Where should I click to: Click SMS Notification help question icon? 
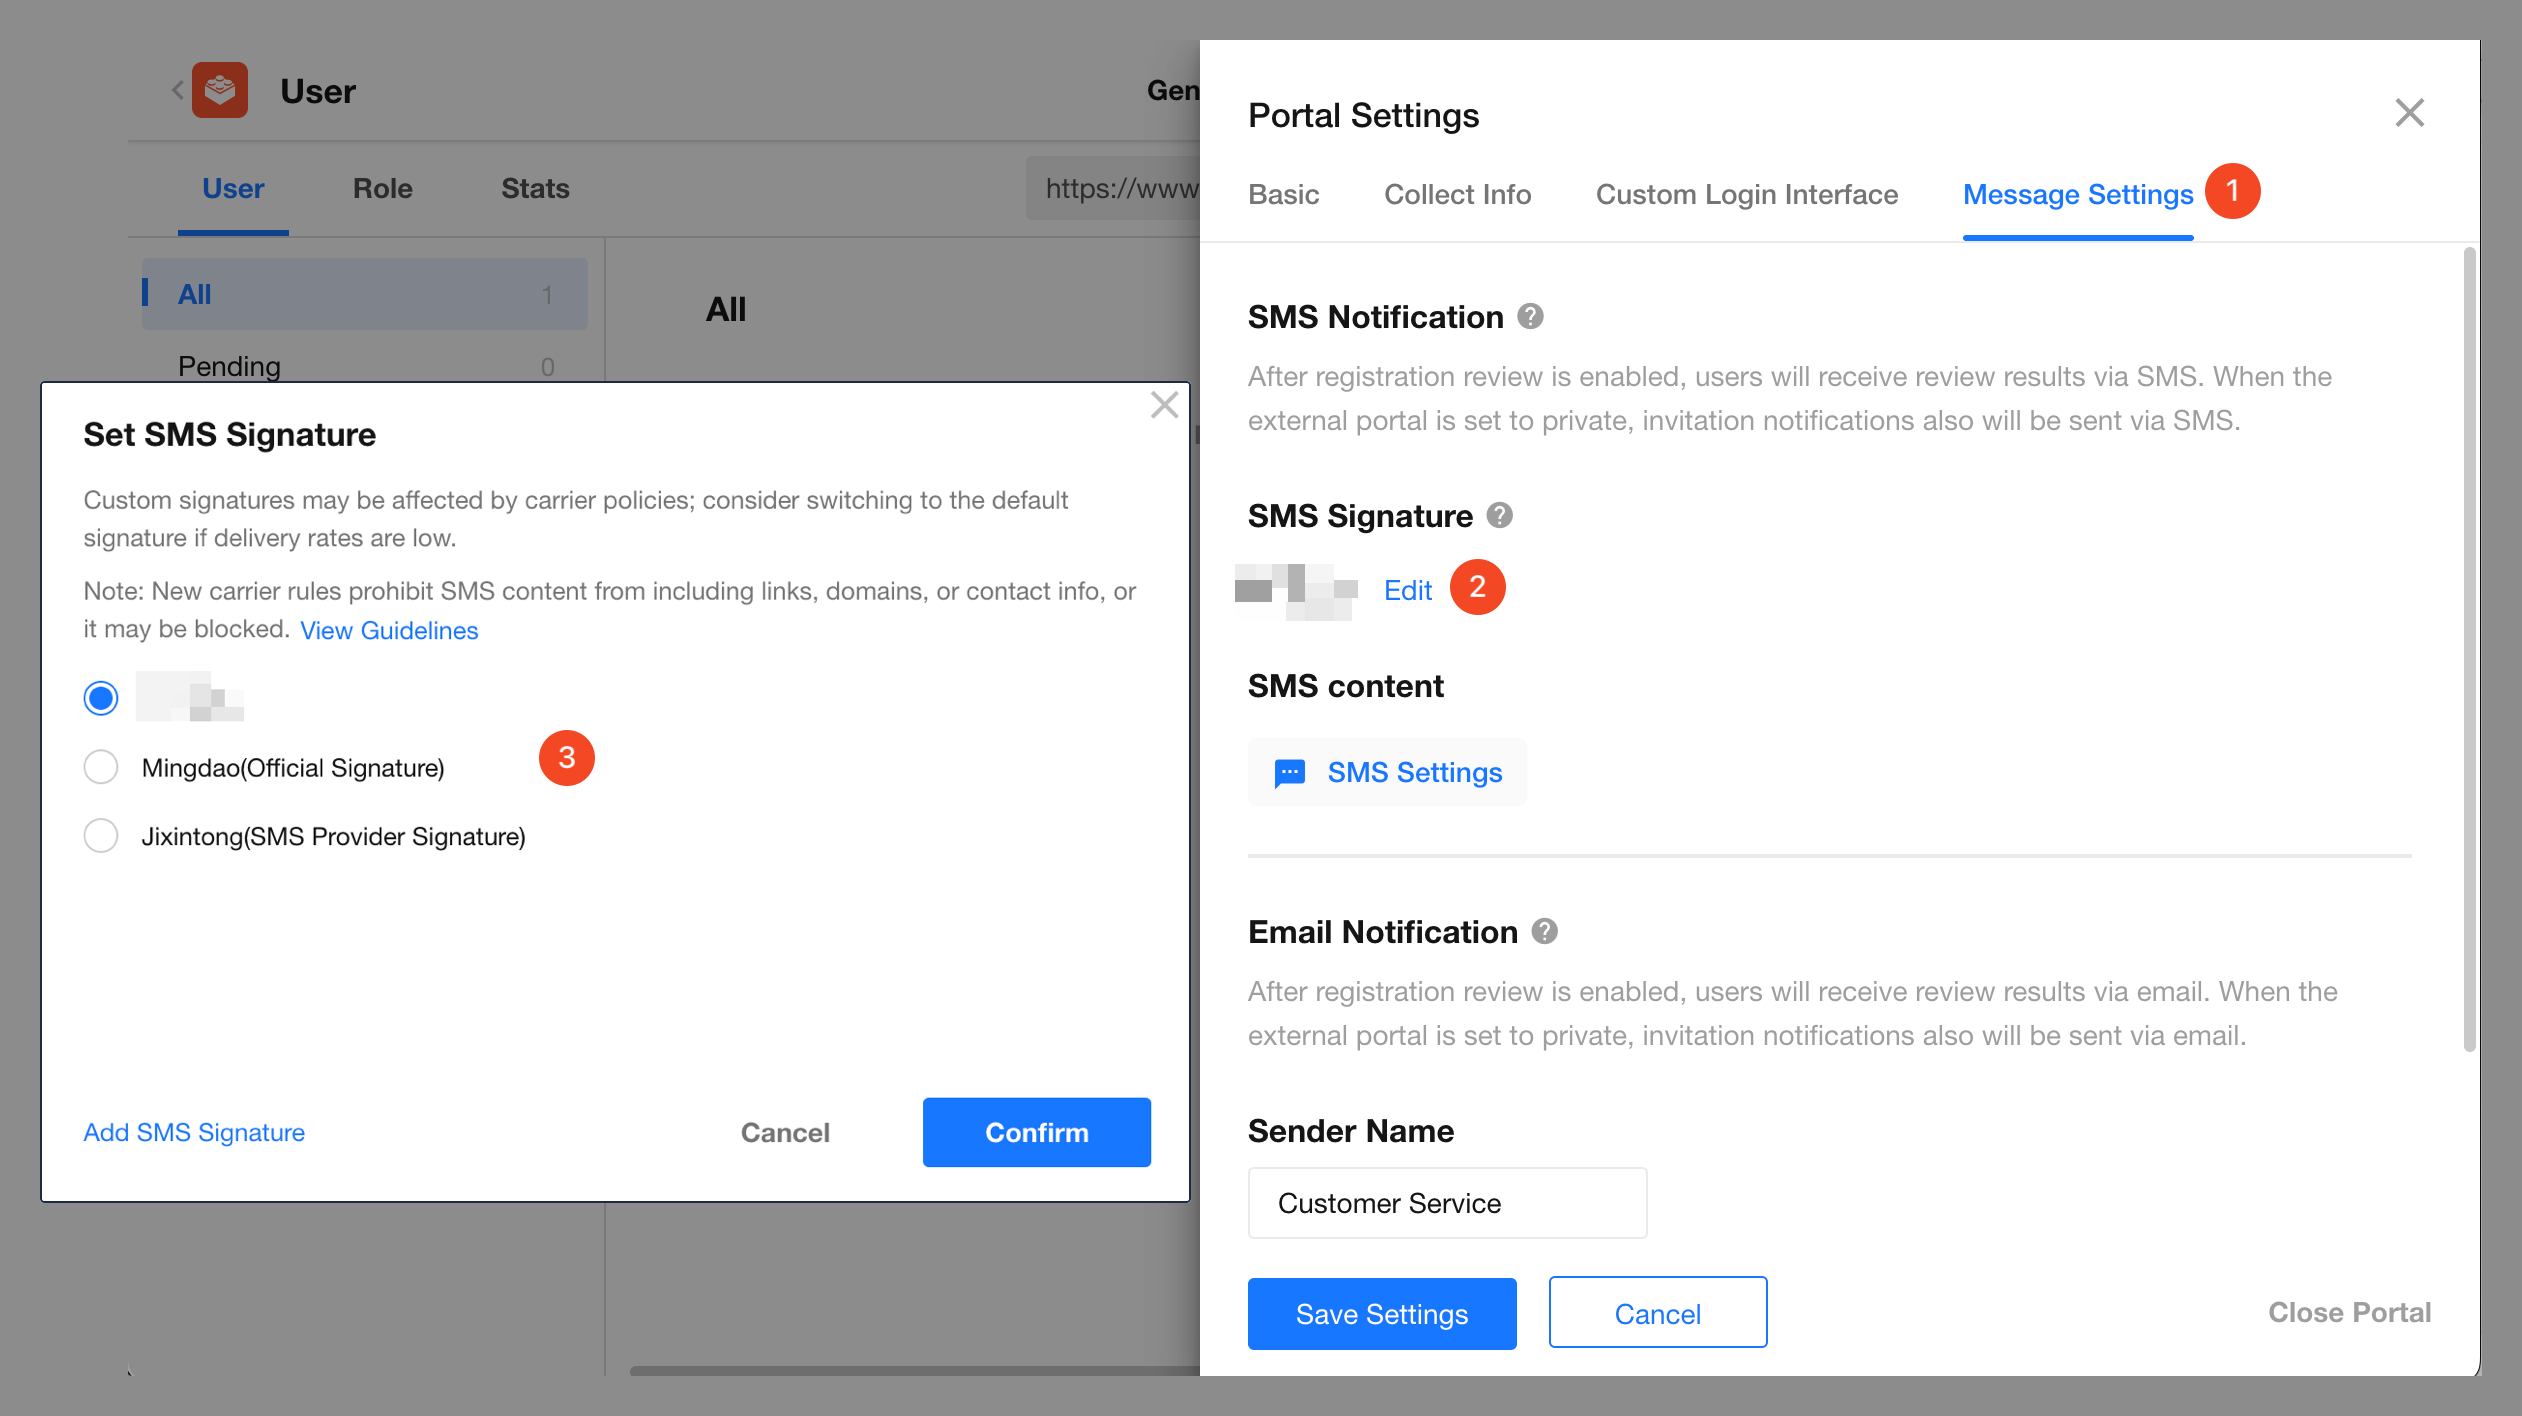click(1530, 317)
